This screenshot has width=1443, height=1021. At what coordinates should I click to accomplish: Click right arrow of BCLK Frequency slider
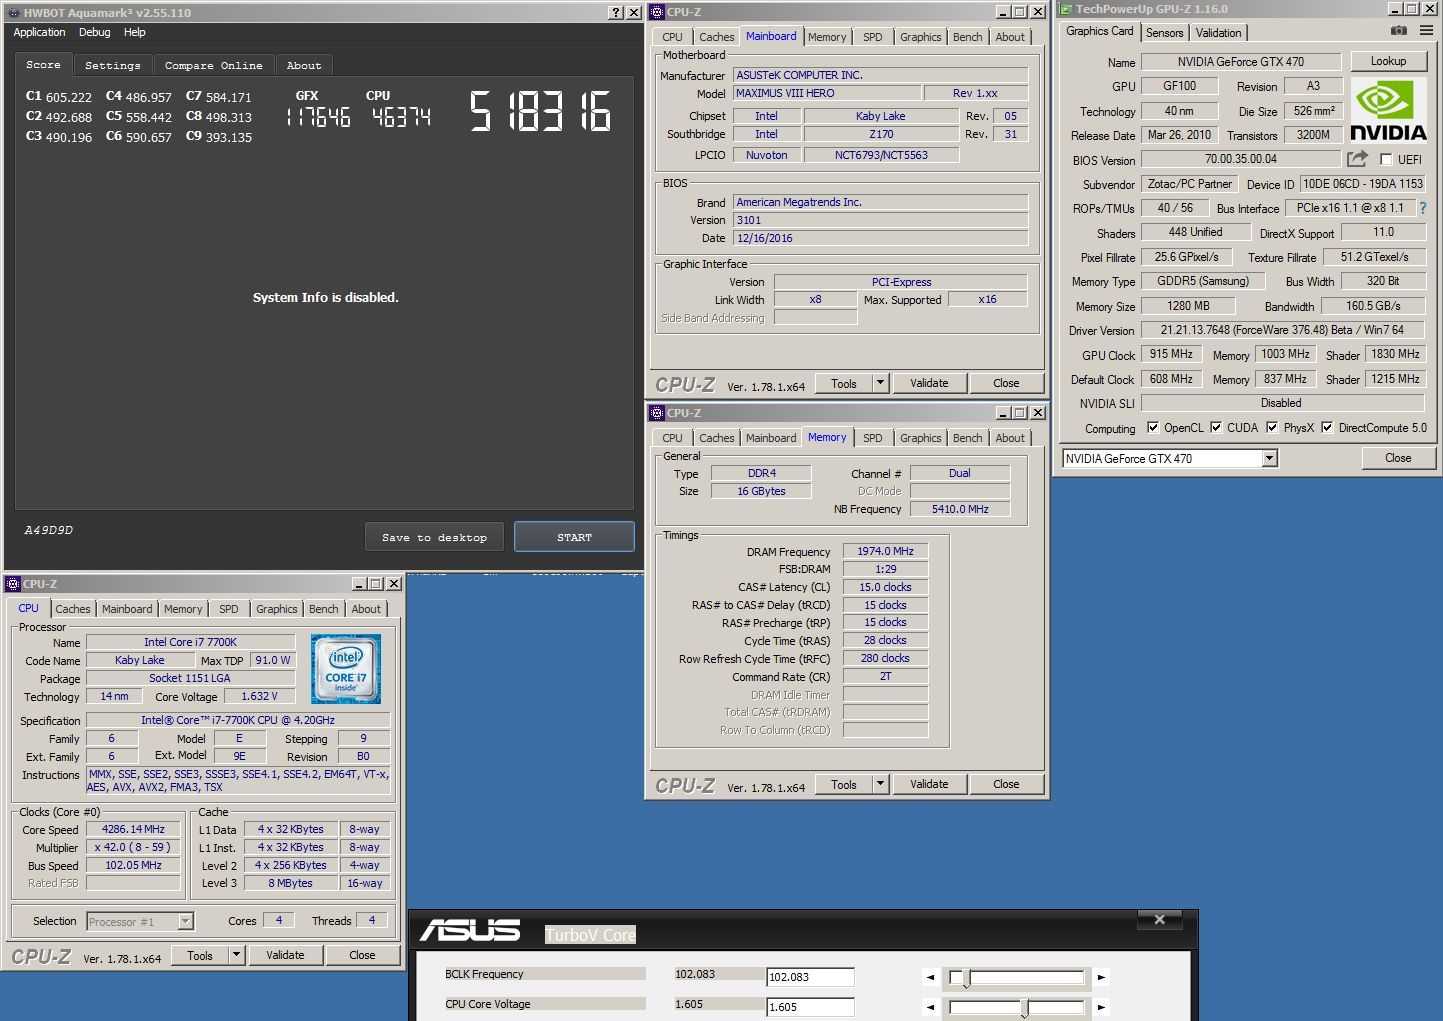click(1101, 977)
